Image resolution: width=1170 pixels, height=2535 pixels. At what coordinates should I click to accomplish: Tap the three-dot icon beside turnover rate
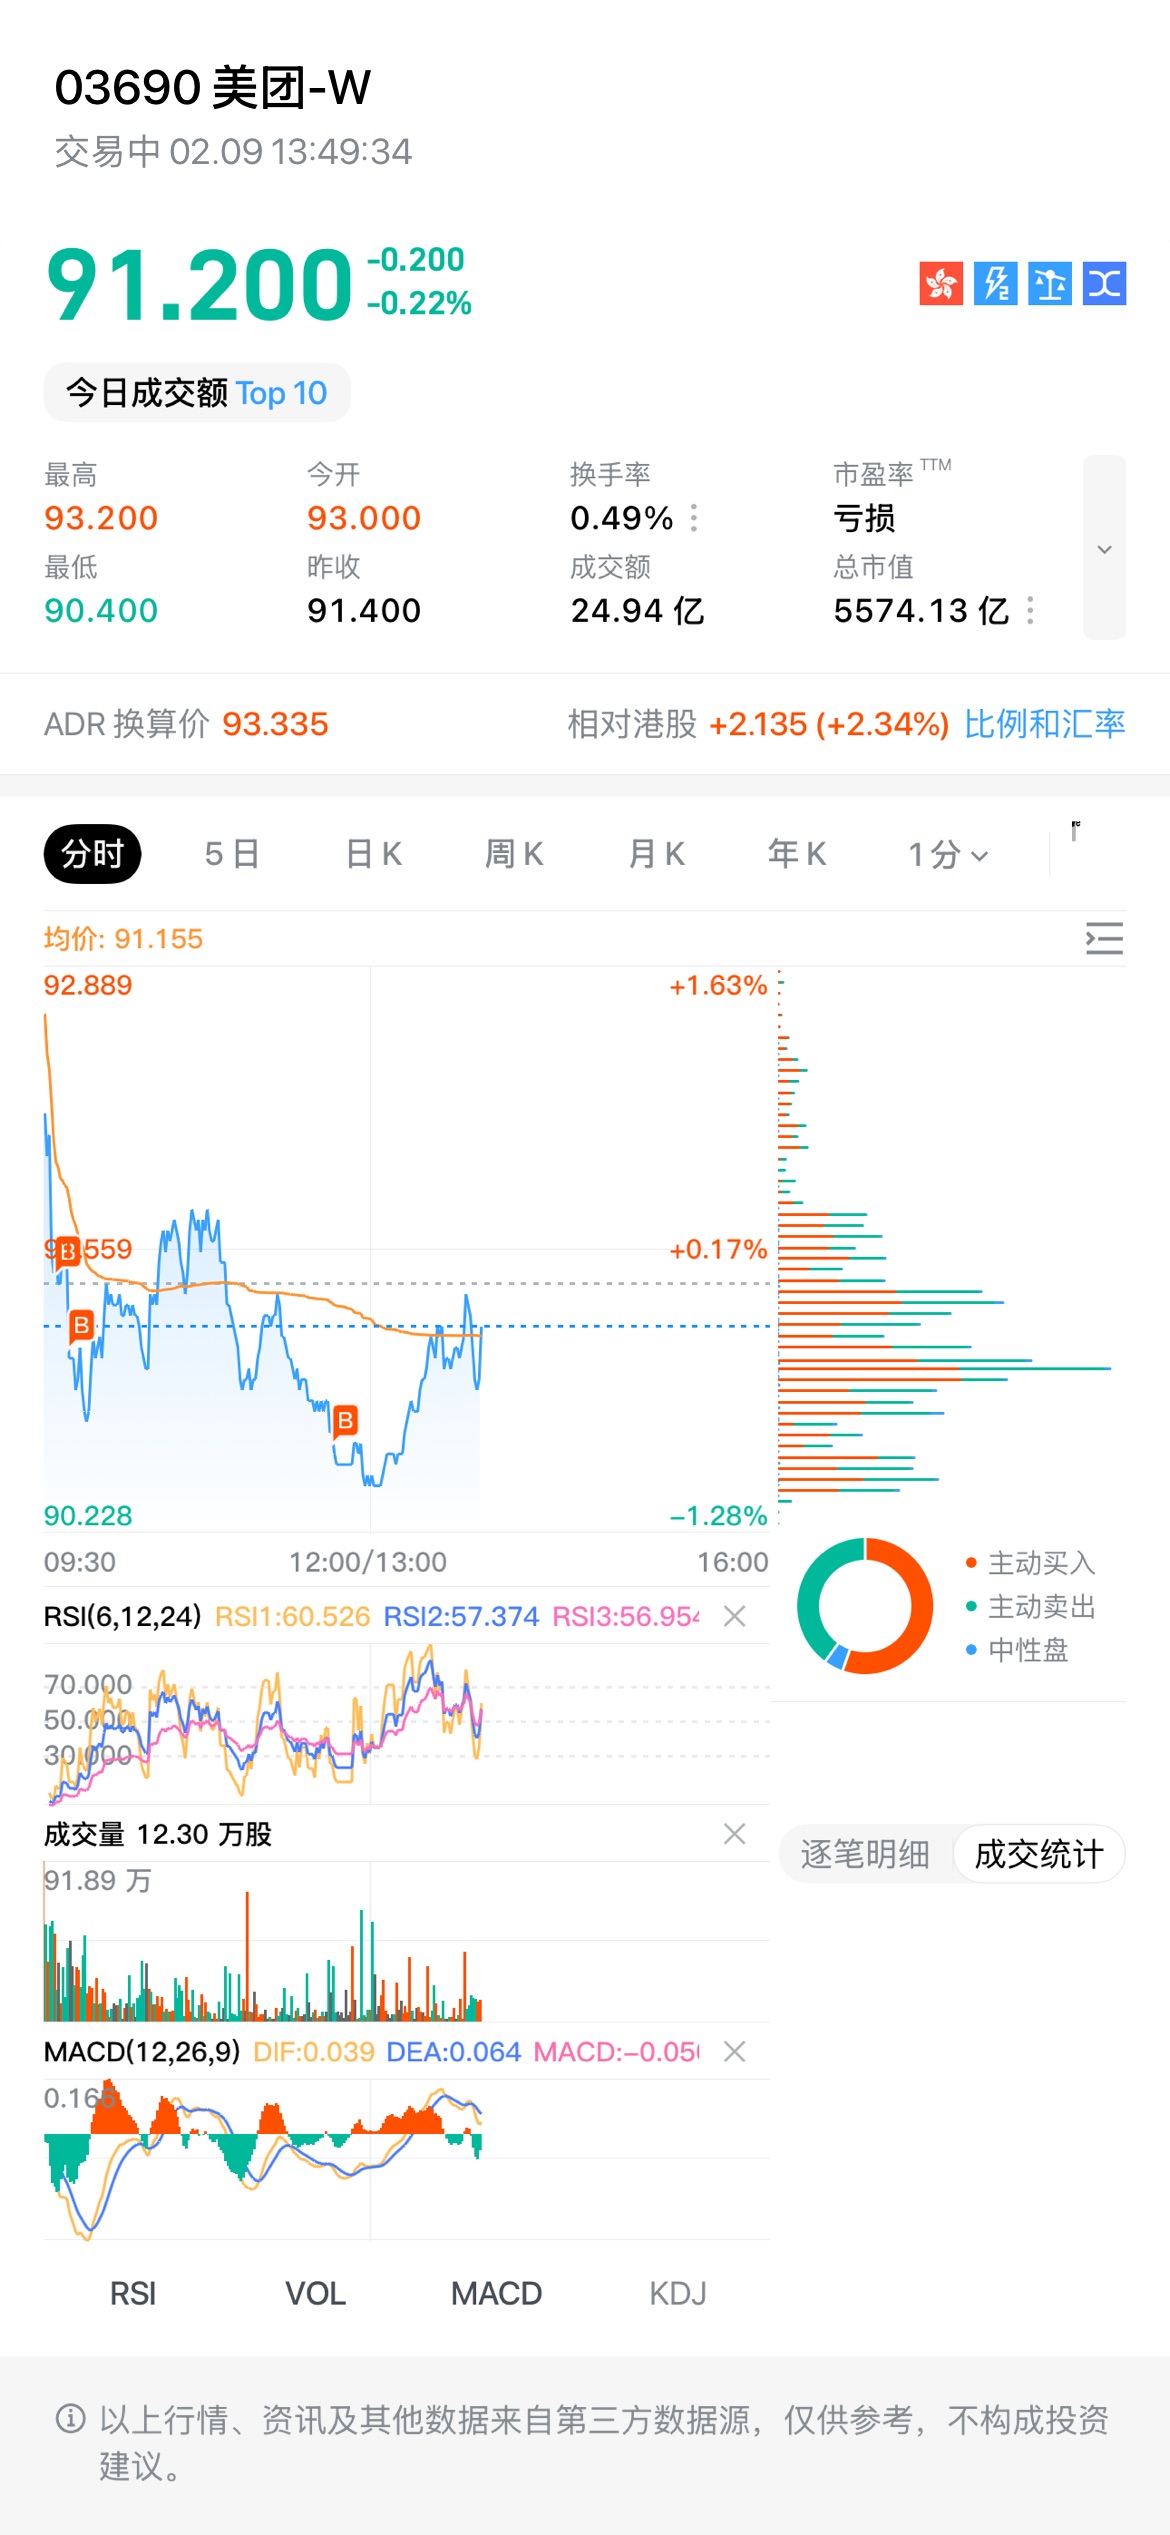[694, 518]
